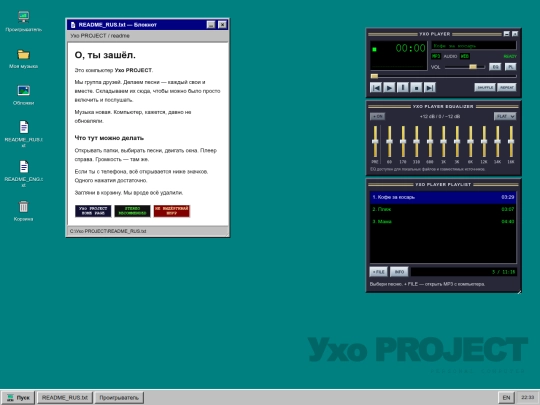Click the MP3 format indicator
540x405 pixels.
coord(436,56)
